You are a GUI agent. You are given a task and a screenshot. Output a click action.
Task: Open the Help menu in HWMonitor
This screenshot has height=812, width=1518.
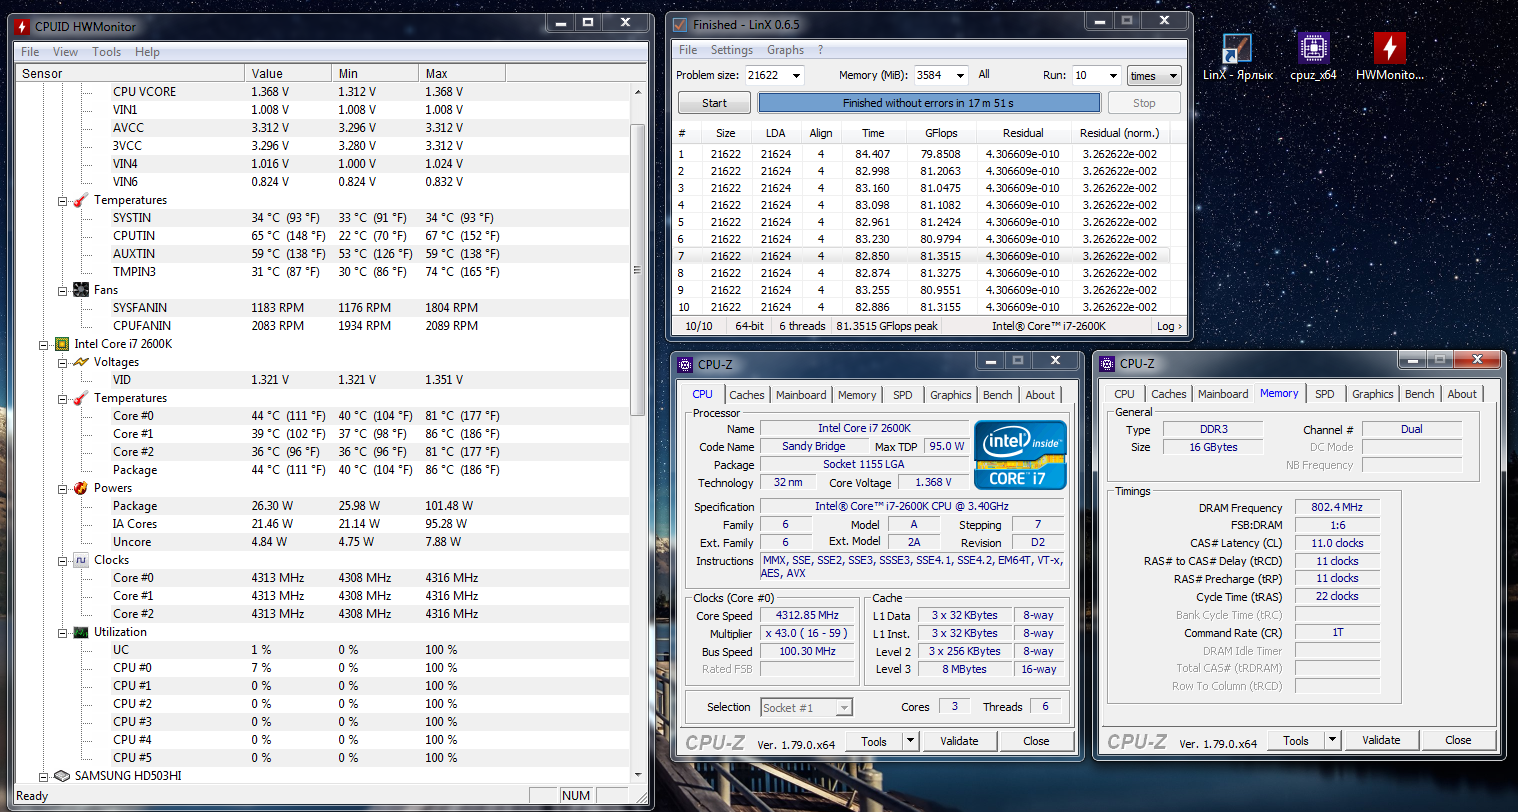(147, 52)
